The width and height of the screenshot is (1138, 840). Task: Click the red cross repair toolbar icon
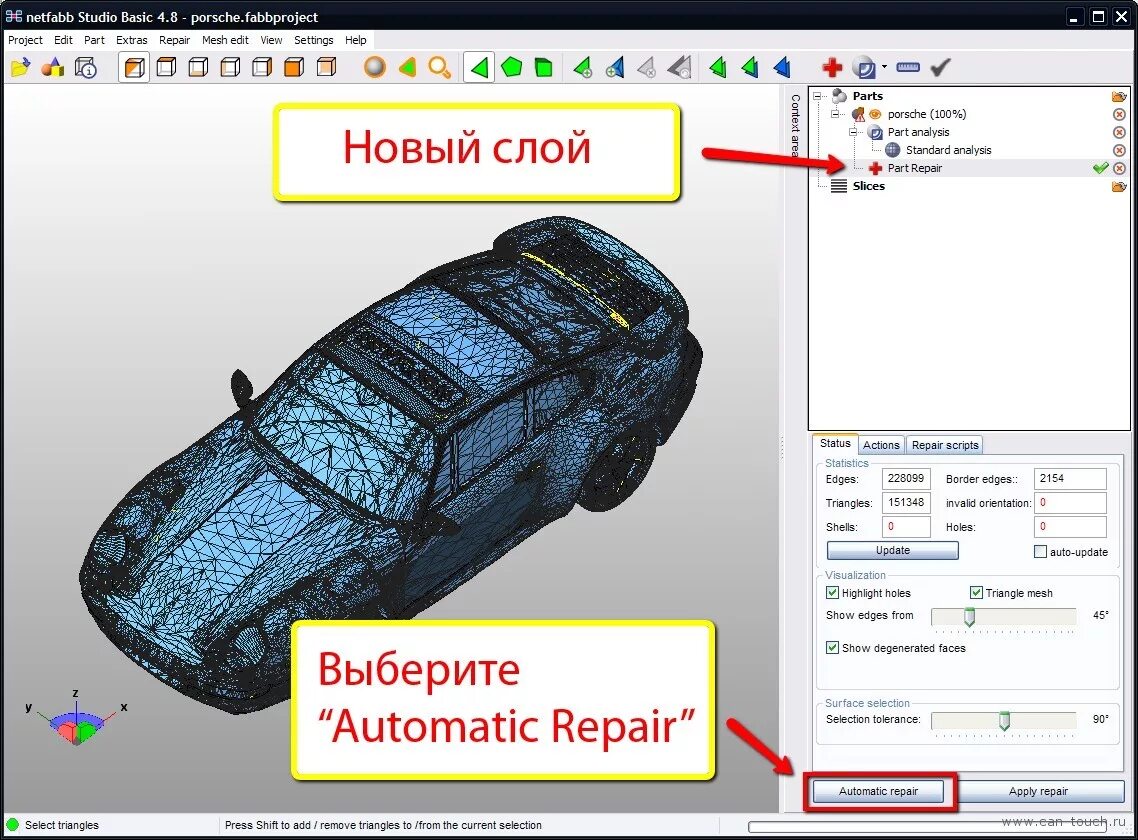(832, 68)
